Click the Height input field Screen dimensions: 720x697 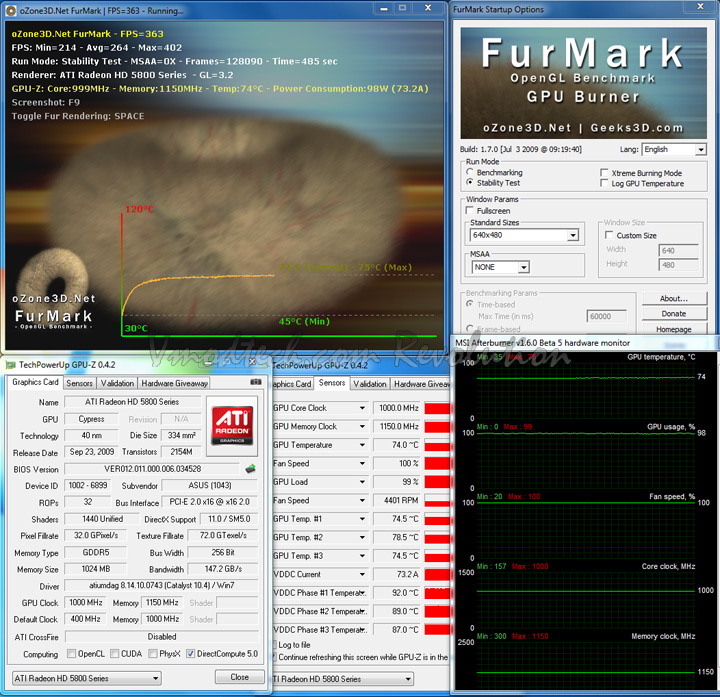click(x=679, y=265)
